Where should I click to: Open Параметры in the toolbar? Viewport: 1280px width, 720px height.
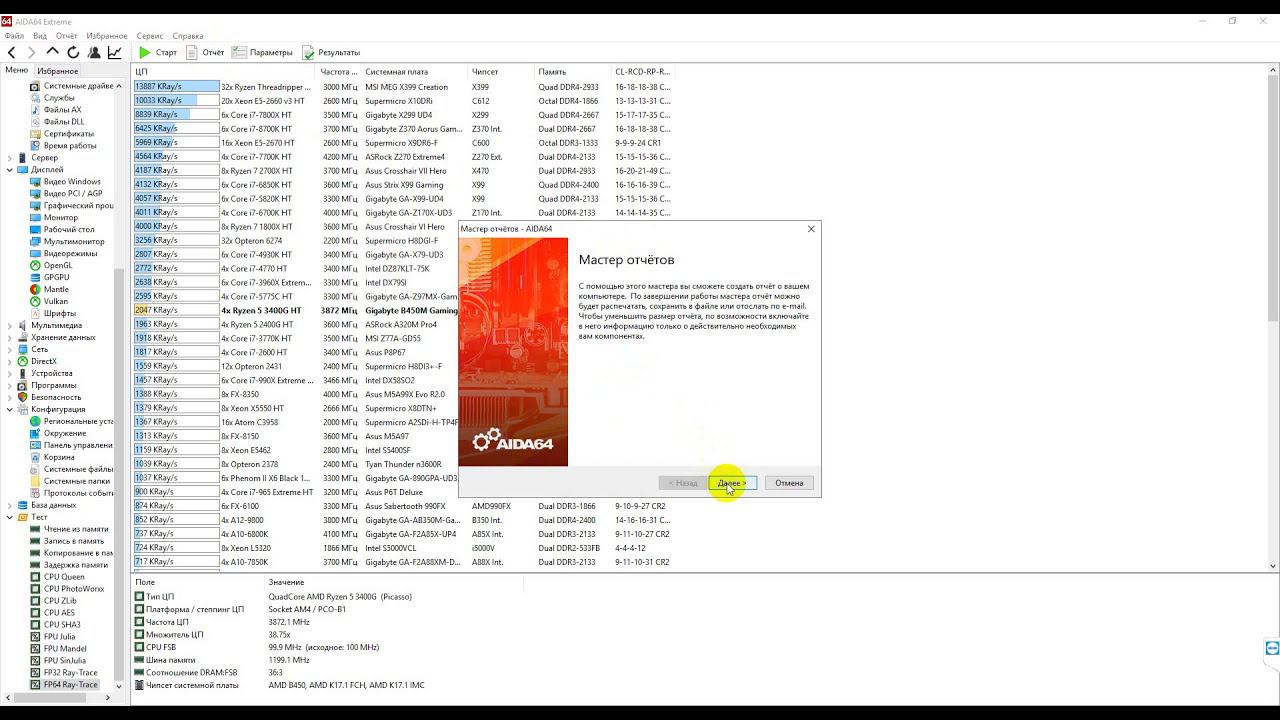262,52
